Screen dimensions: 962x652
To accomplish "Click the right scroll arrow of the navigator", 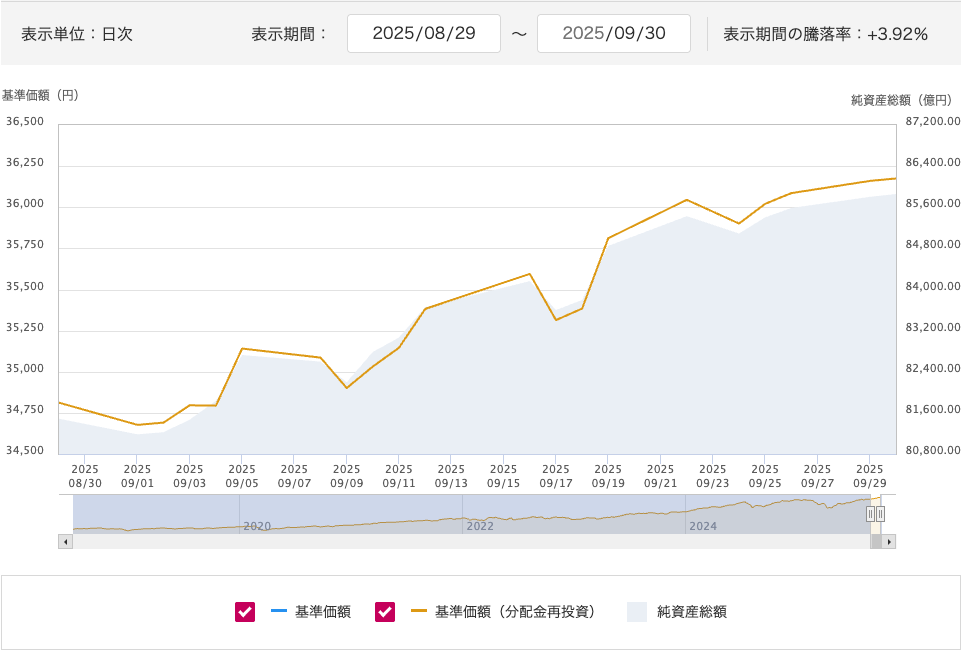I will (x=889, y=541).
